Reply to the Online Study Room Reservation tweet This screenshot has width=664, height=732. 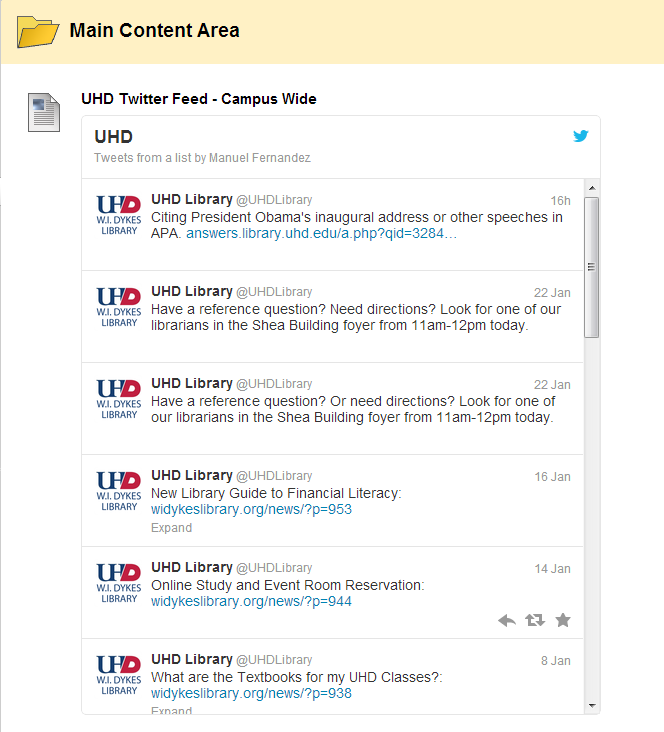507,620
